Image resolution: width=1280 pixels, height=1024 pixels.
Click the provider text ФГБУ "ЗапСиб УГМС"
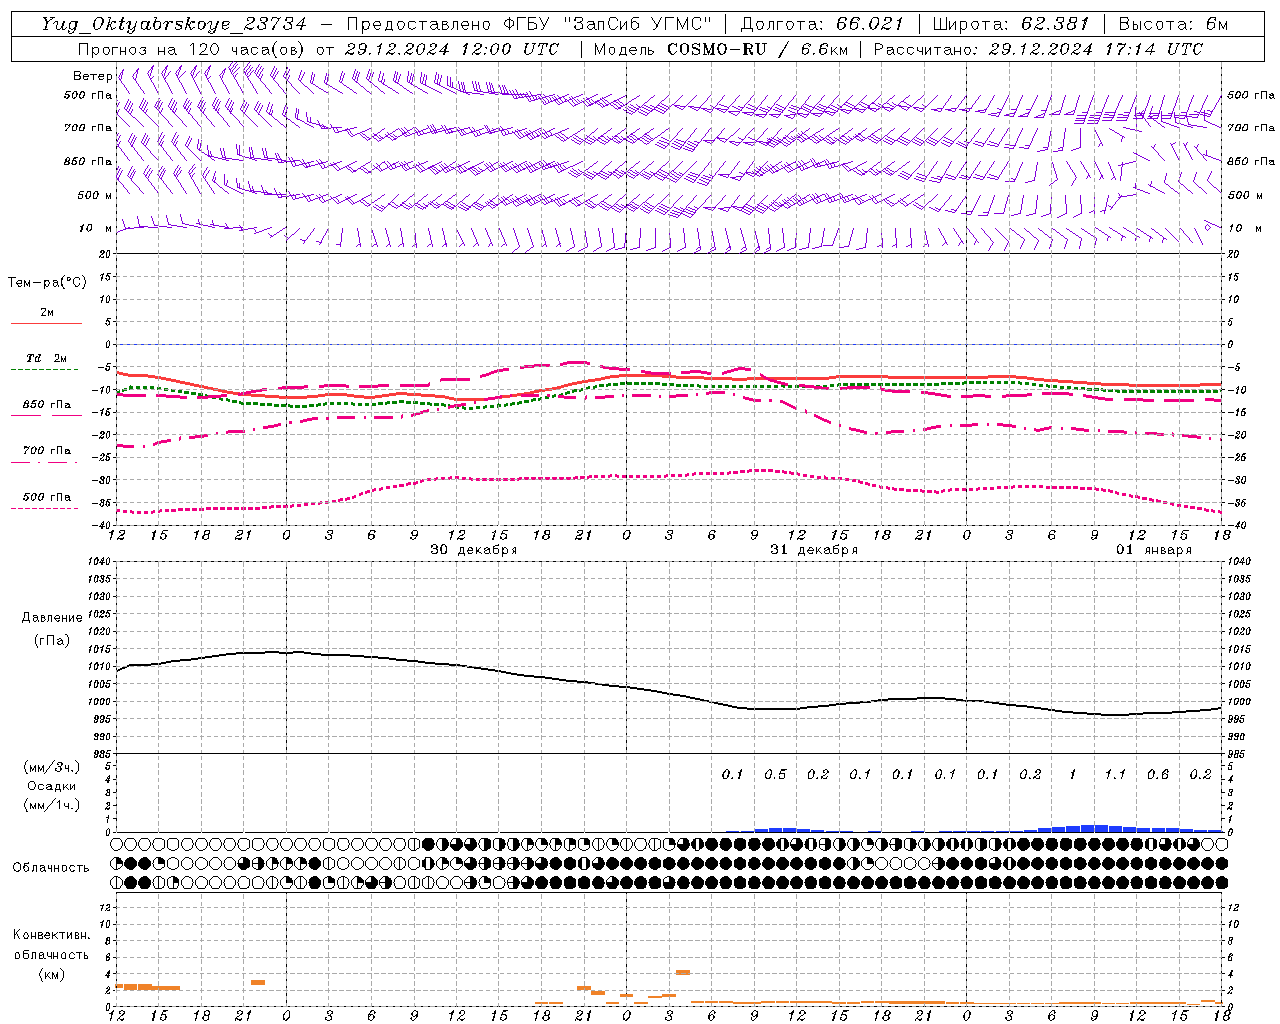click(x=607, y=24)
